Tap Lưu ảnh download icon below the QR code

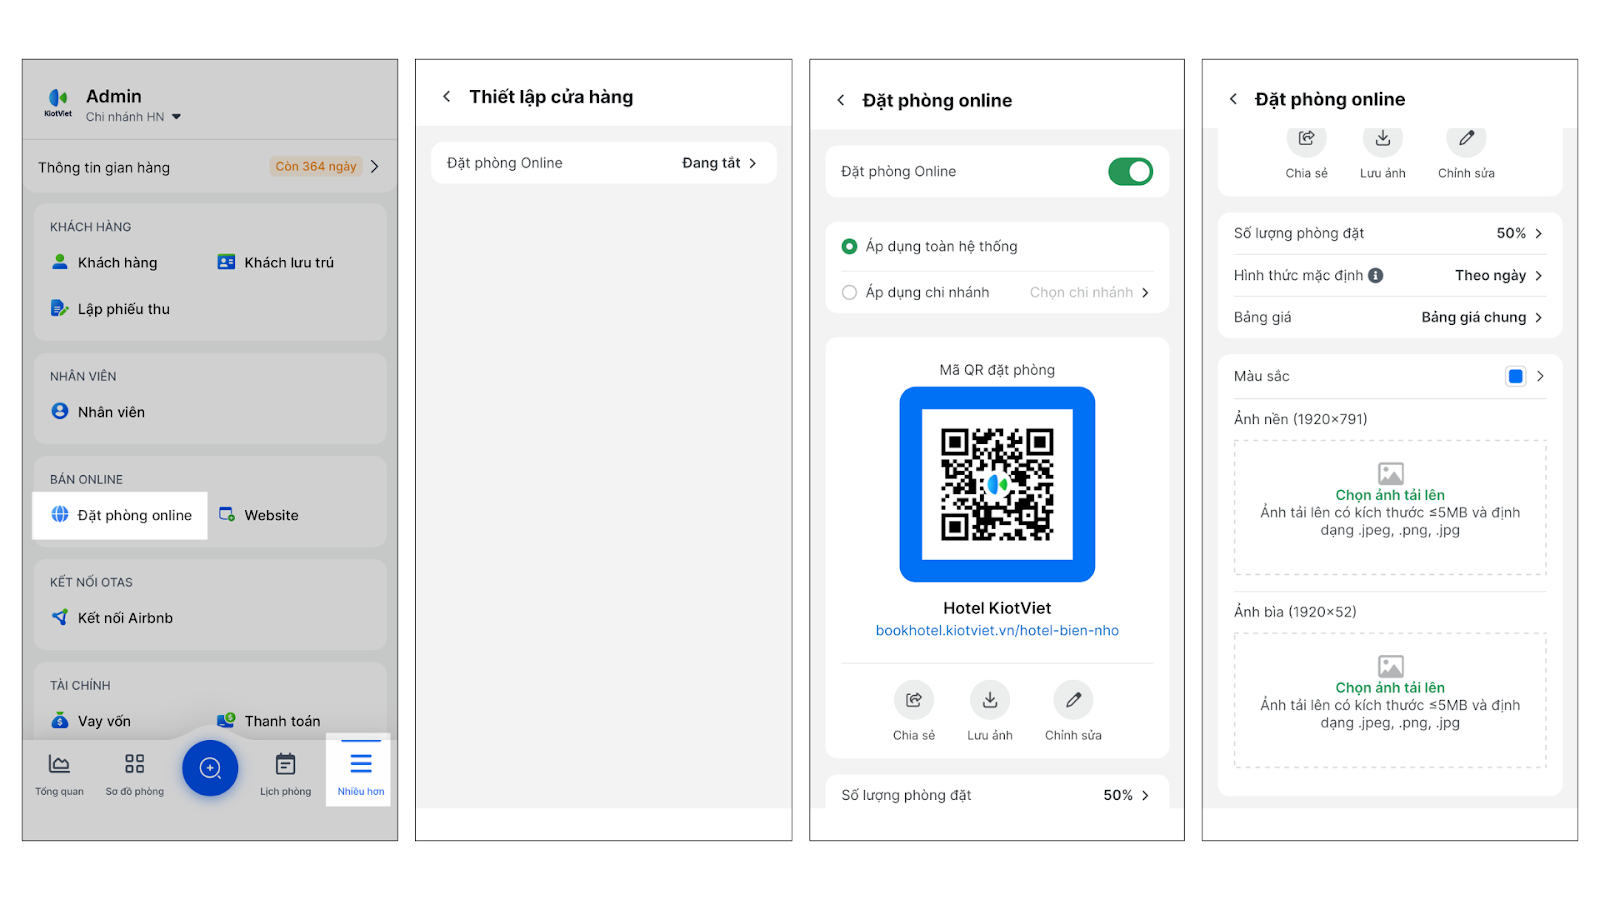click(x=990, y=700)
